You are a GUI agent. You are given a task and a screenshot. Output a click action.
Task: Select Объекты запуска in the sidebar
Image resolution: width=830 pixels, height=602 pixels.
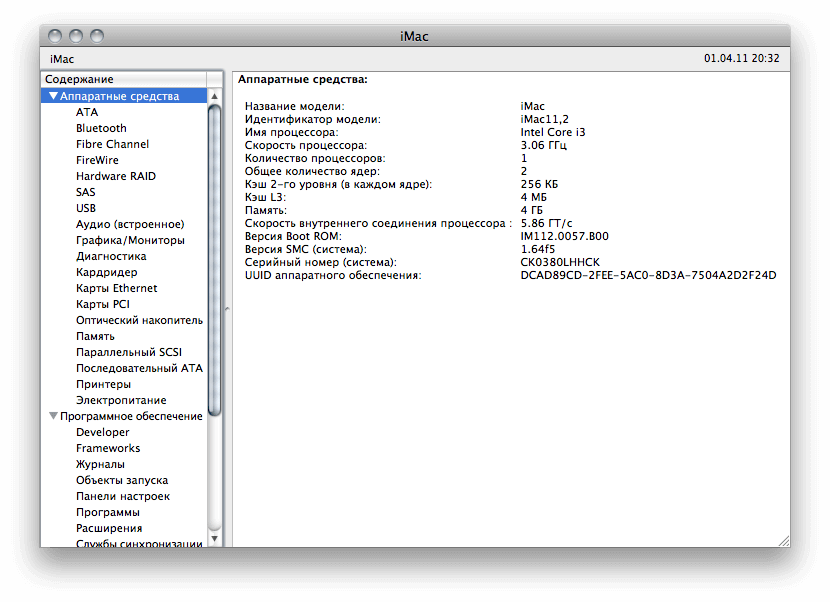click(122, 480)
